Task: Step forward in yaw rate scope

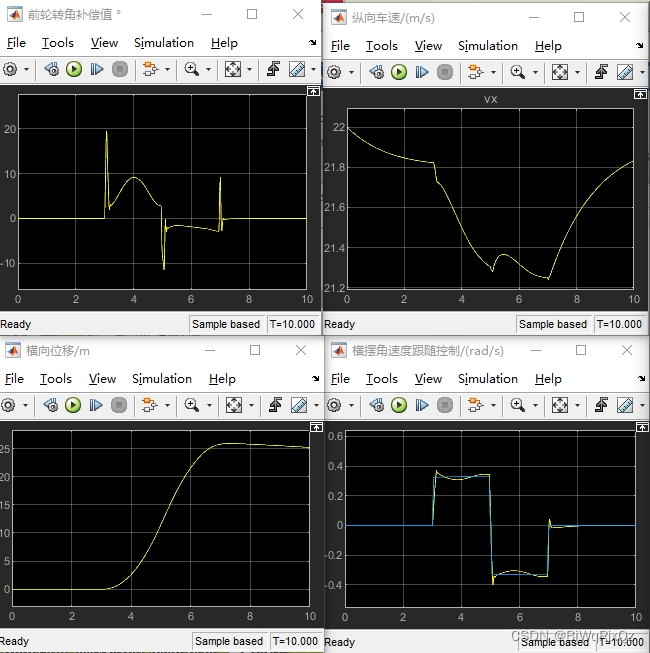Action: point(421,405)
